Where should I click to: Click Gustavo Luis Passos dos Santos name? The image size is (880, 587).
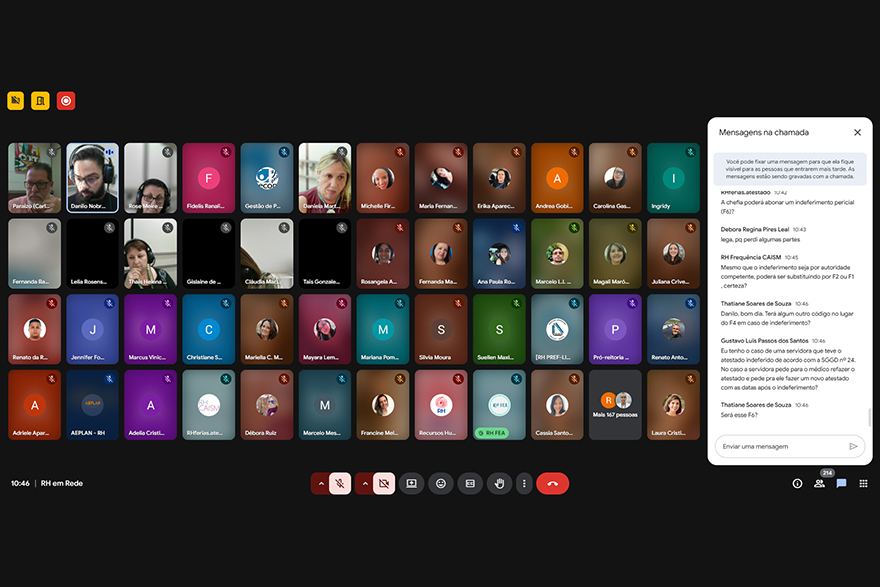(764, 341)
